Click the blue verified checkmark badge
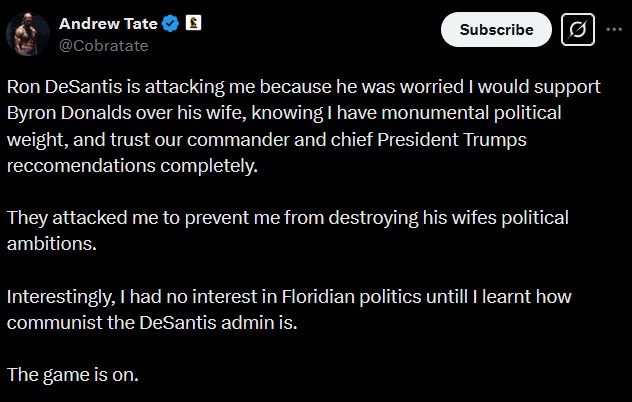Viewport: 632px width, 402px height. pyautogui.click(x=170, y=24)
